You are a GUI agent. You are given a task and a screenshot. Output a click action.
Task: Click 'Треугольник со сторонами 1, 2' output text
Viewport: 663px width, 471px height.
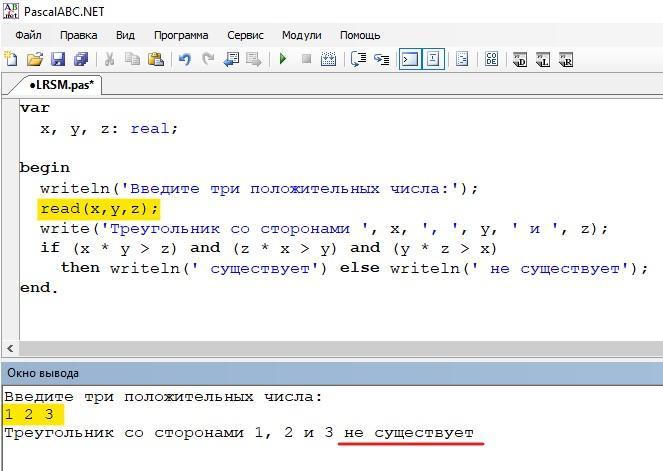pyautogui.click(x=148, y=433)
